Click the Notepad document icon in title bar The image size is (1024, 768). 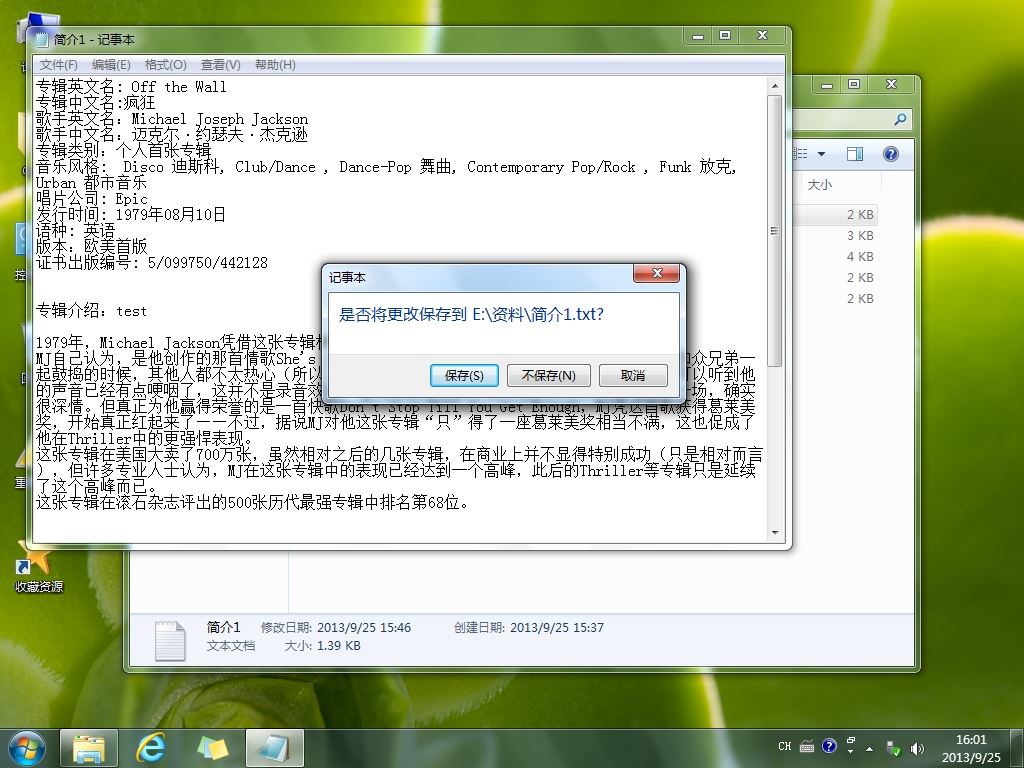tap(42, 40)
